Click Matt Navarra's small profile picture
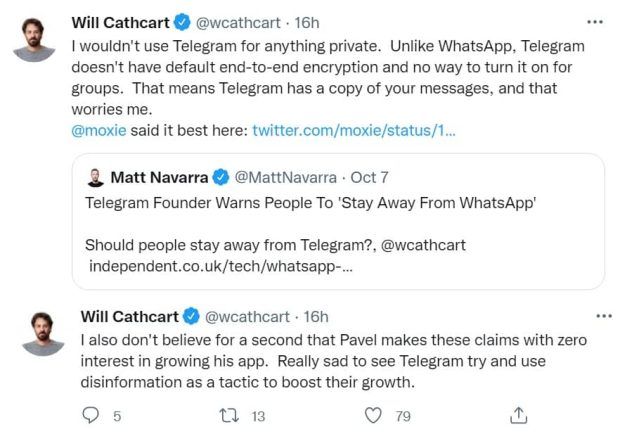Image resolution: width=620 pixels, height=448 pixels. [95, 178]
